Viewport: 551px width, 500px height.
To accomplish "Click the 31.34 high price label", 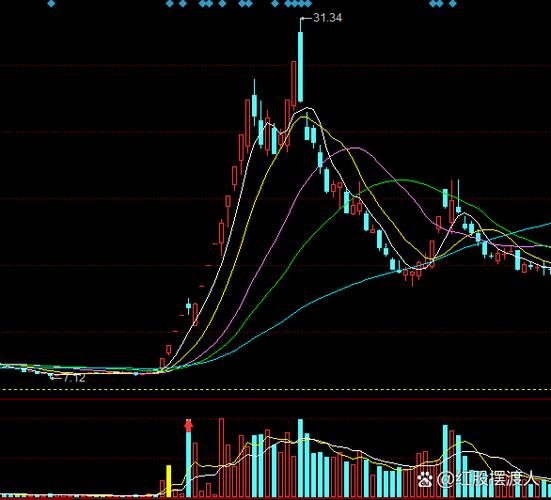I will click(327, 18).
